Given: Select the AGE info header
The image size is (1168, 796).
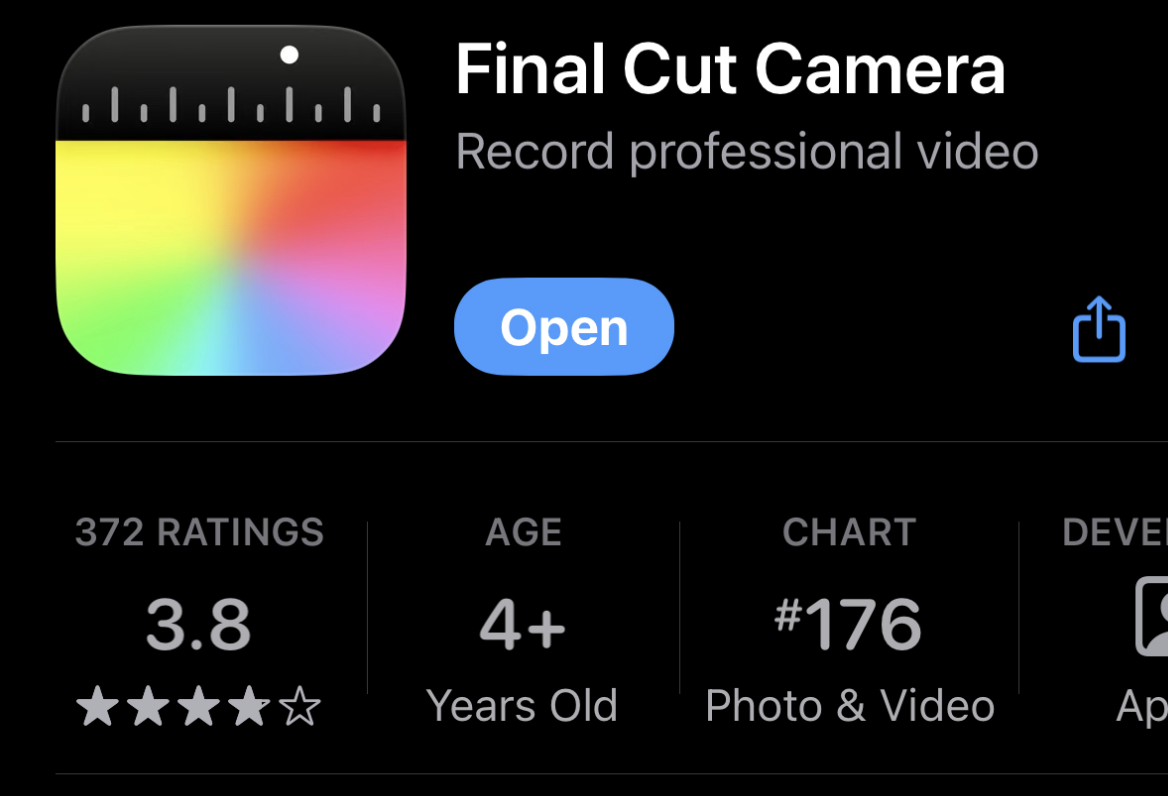Looking at the screenshot, I should [x=524, y=532].
